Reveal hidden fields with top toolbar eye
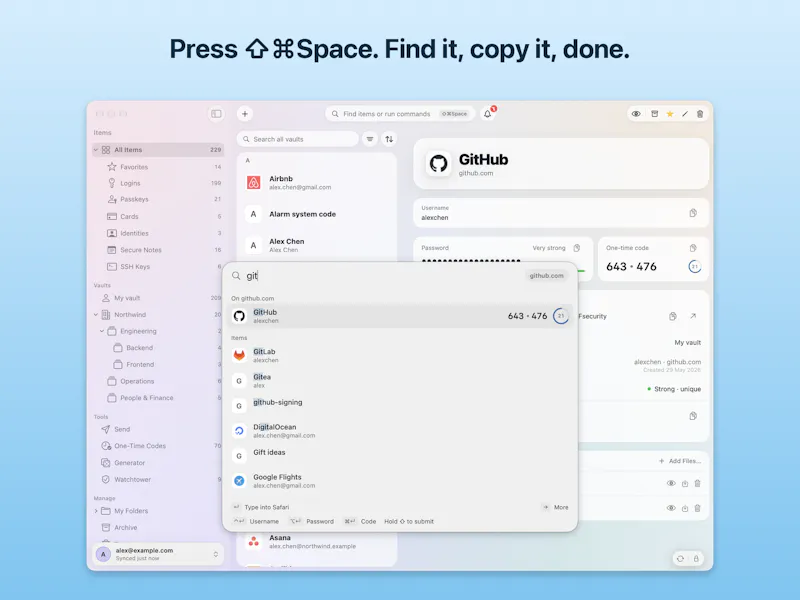The height and width of the screenshot is (600, 800). pyautogui.click(x=636, y=114)
